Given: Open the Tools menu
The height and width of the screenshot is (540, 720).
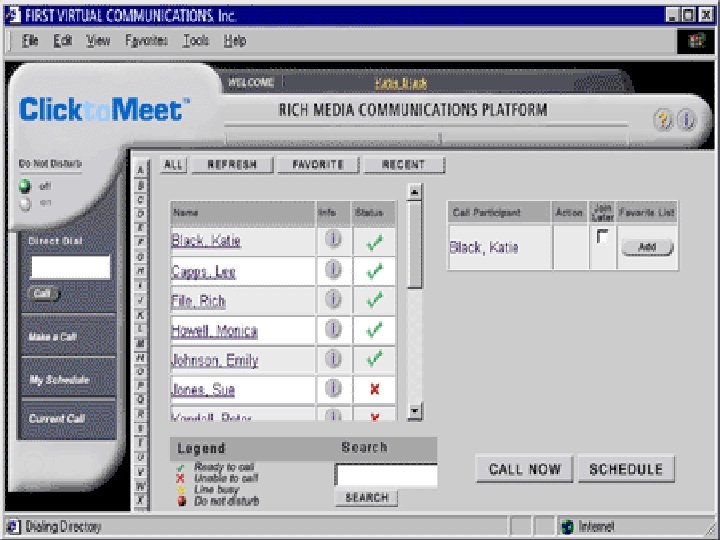Looking at the screenshot, I should point(196,41).
